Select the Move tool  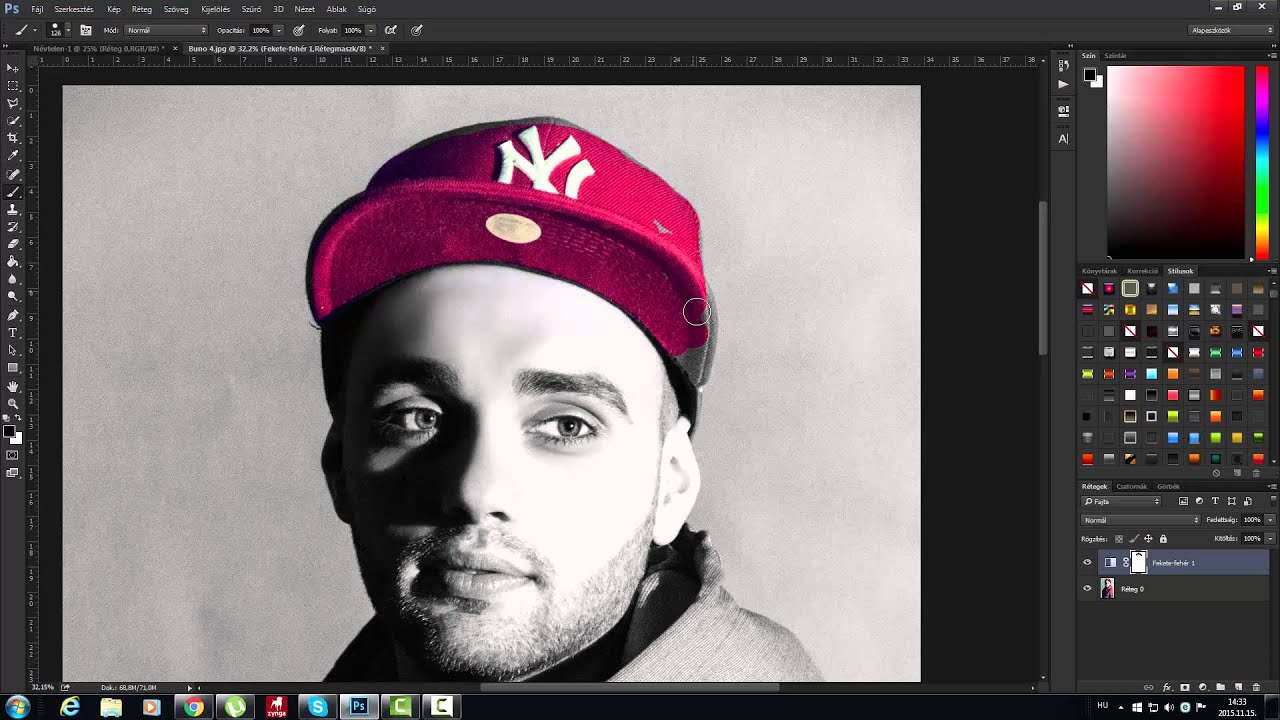[13, 68]
